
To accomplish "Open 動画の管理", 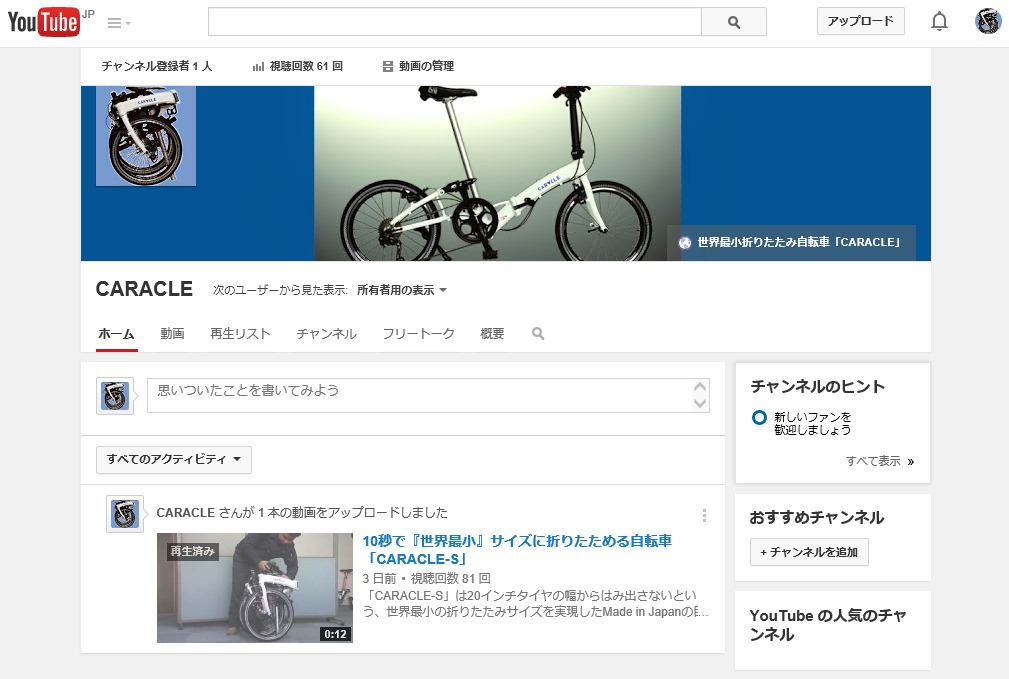I will [x=418, y=66].
